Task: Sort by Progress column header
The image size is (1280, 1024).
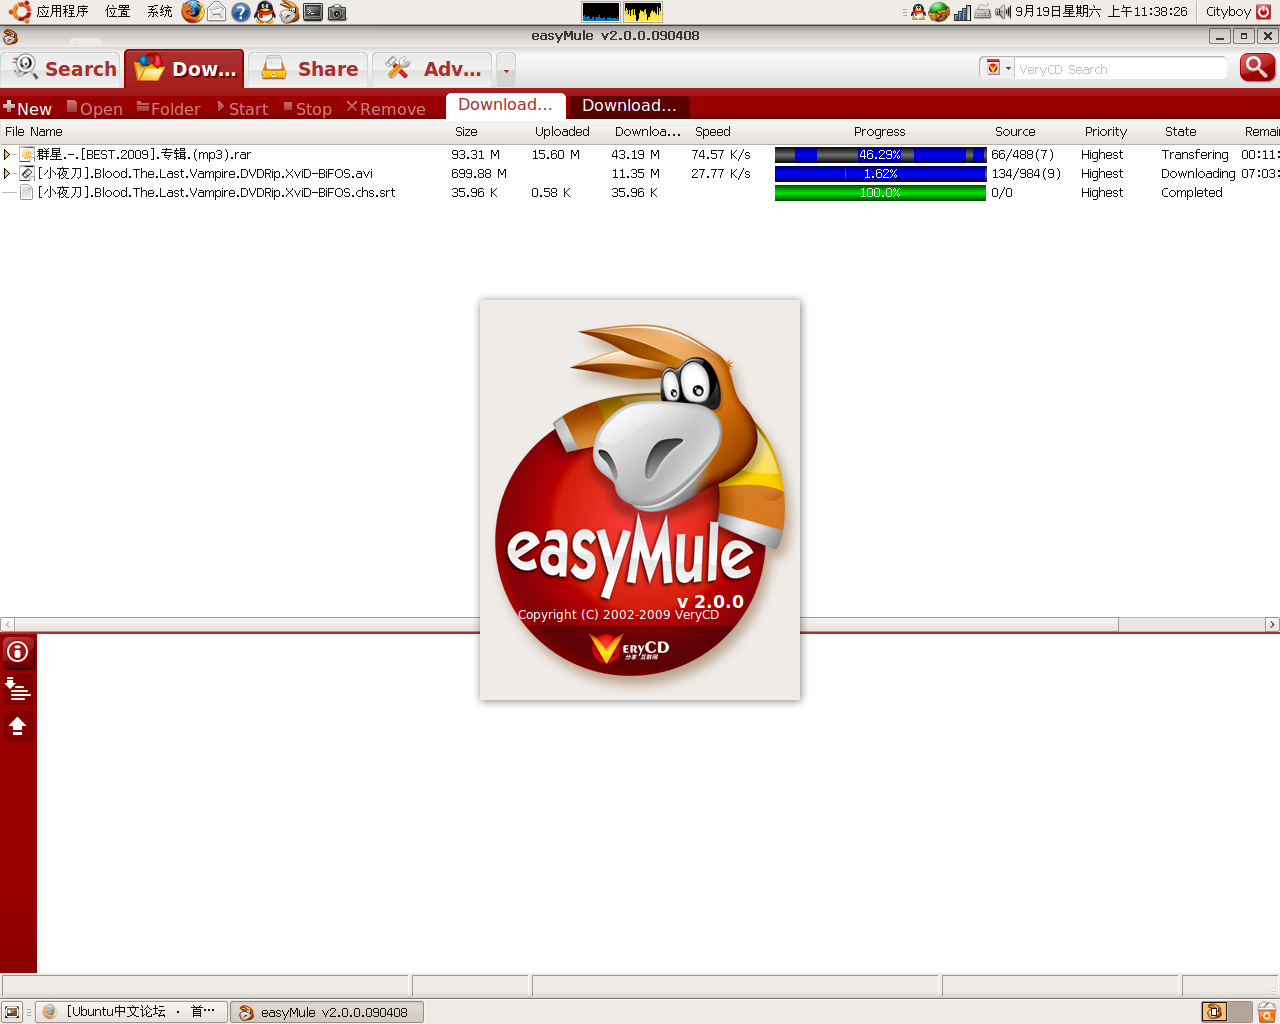Action: [879, 132]
